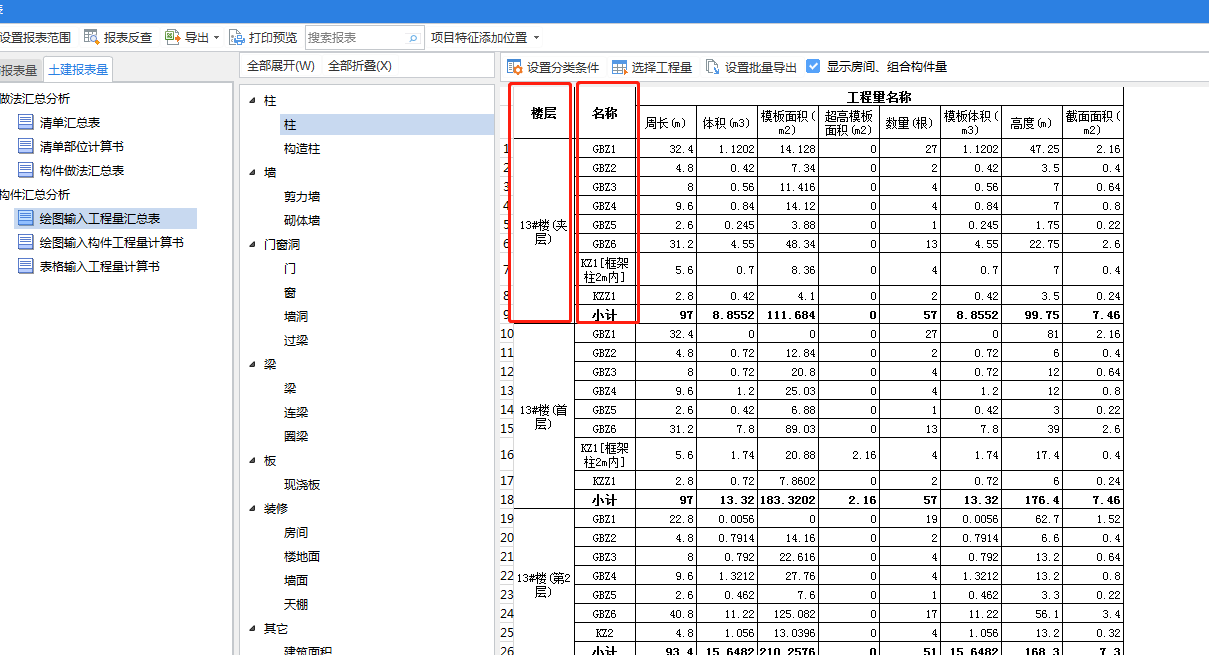The width and height of the screenshot is (1209, 655).
Task: Click the 绘图输入构件工程量计算书 report icon
Action: pos(25,242)
